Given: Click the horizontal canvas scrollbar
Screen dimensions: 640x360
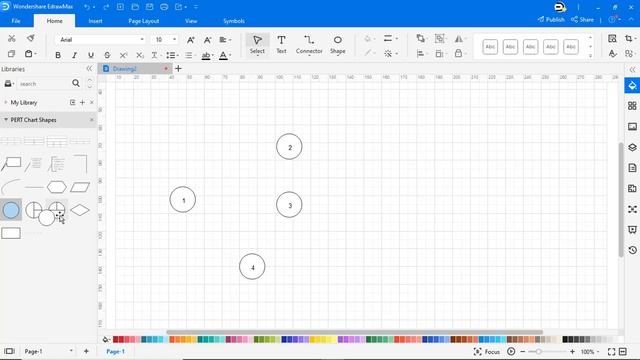Looking at the screenshot, I should (354, 332).
